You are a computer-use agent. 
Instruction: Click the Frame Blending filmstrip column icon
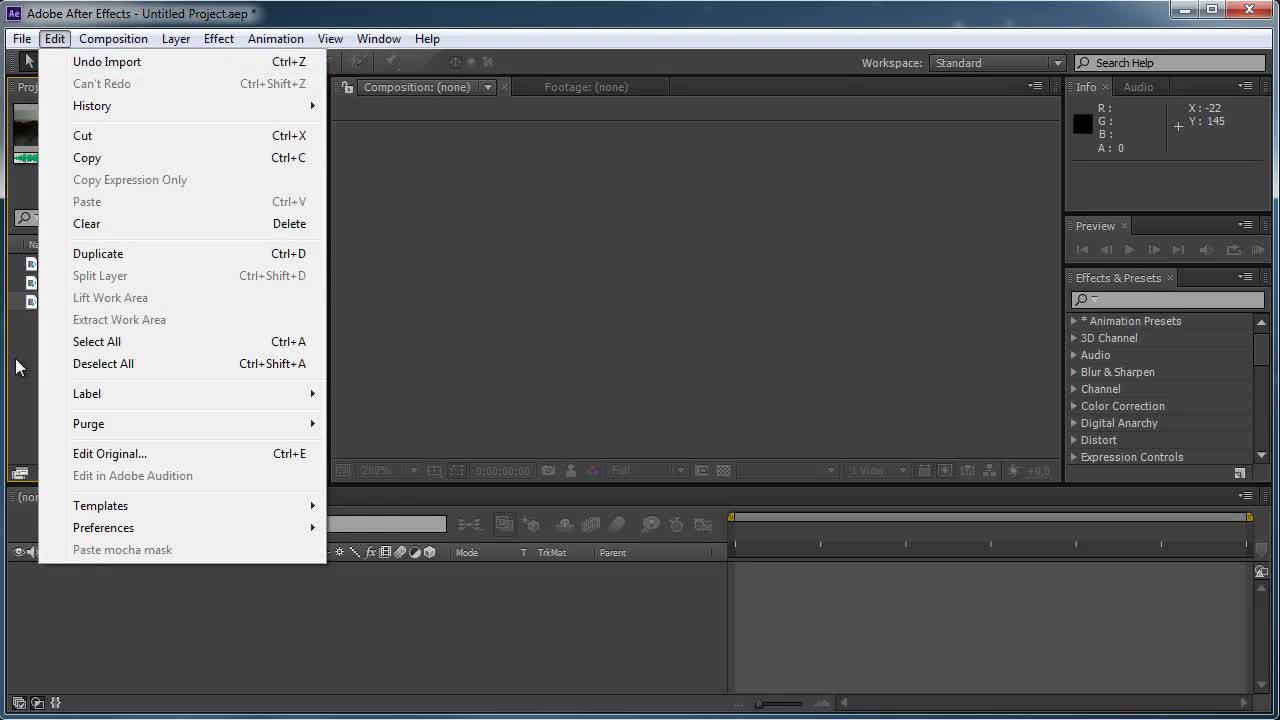[385, 552]
